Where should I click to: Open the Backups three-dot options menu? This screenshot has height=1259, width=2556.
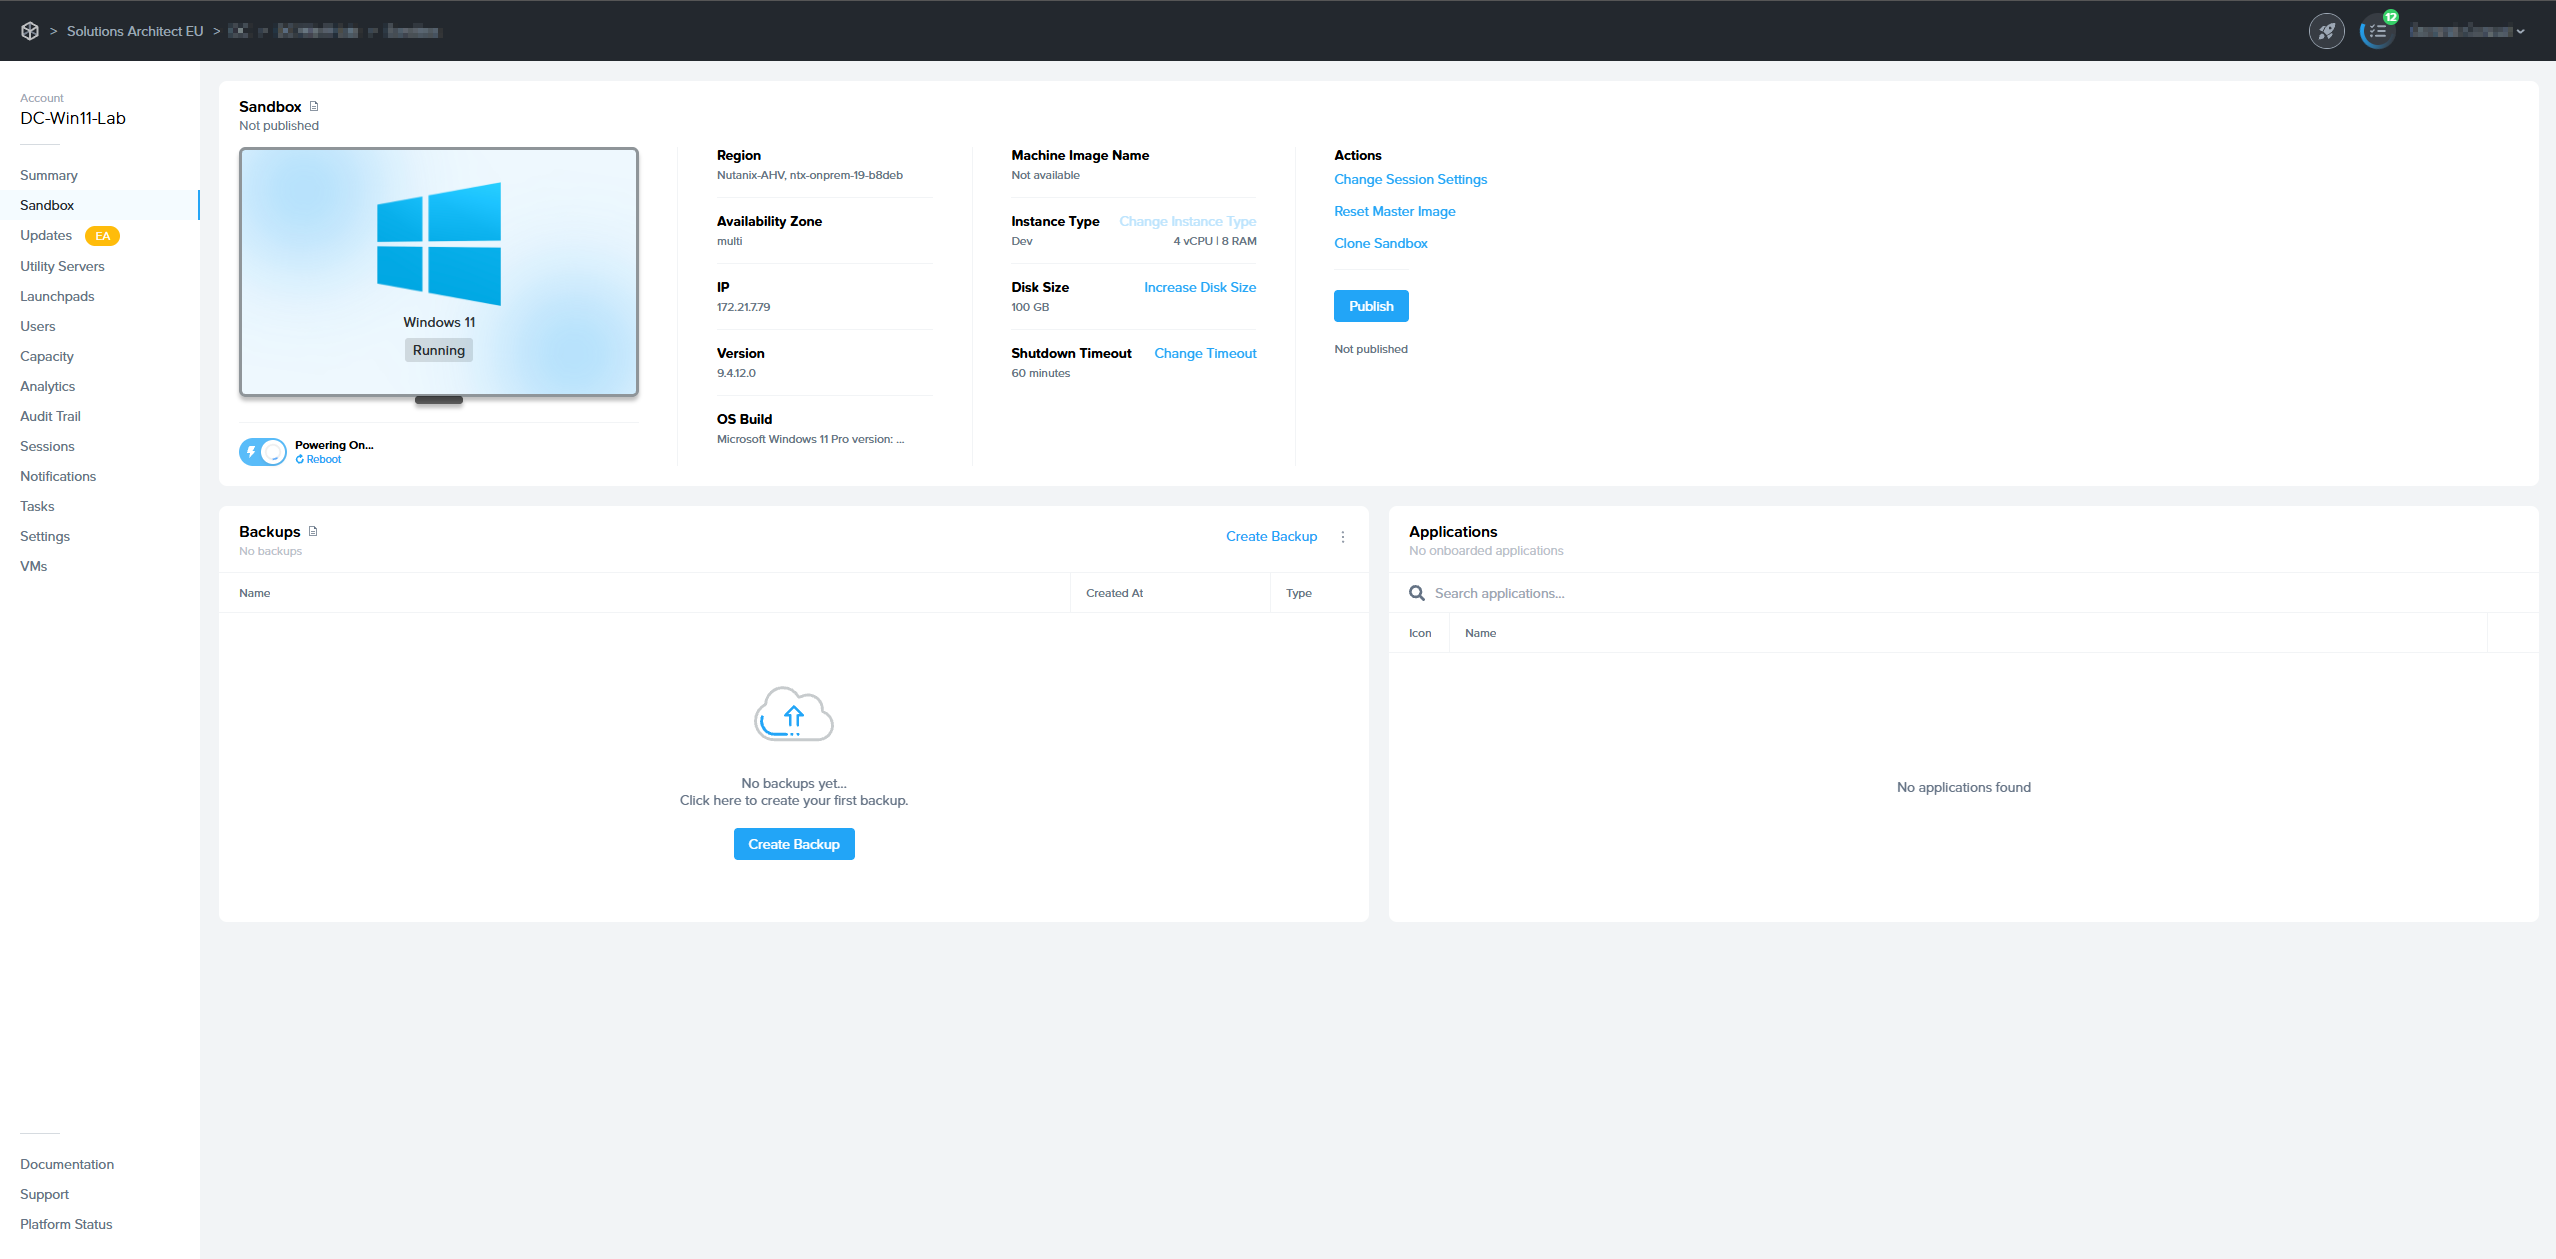click(x=1343, y=537)
